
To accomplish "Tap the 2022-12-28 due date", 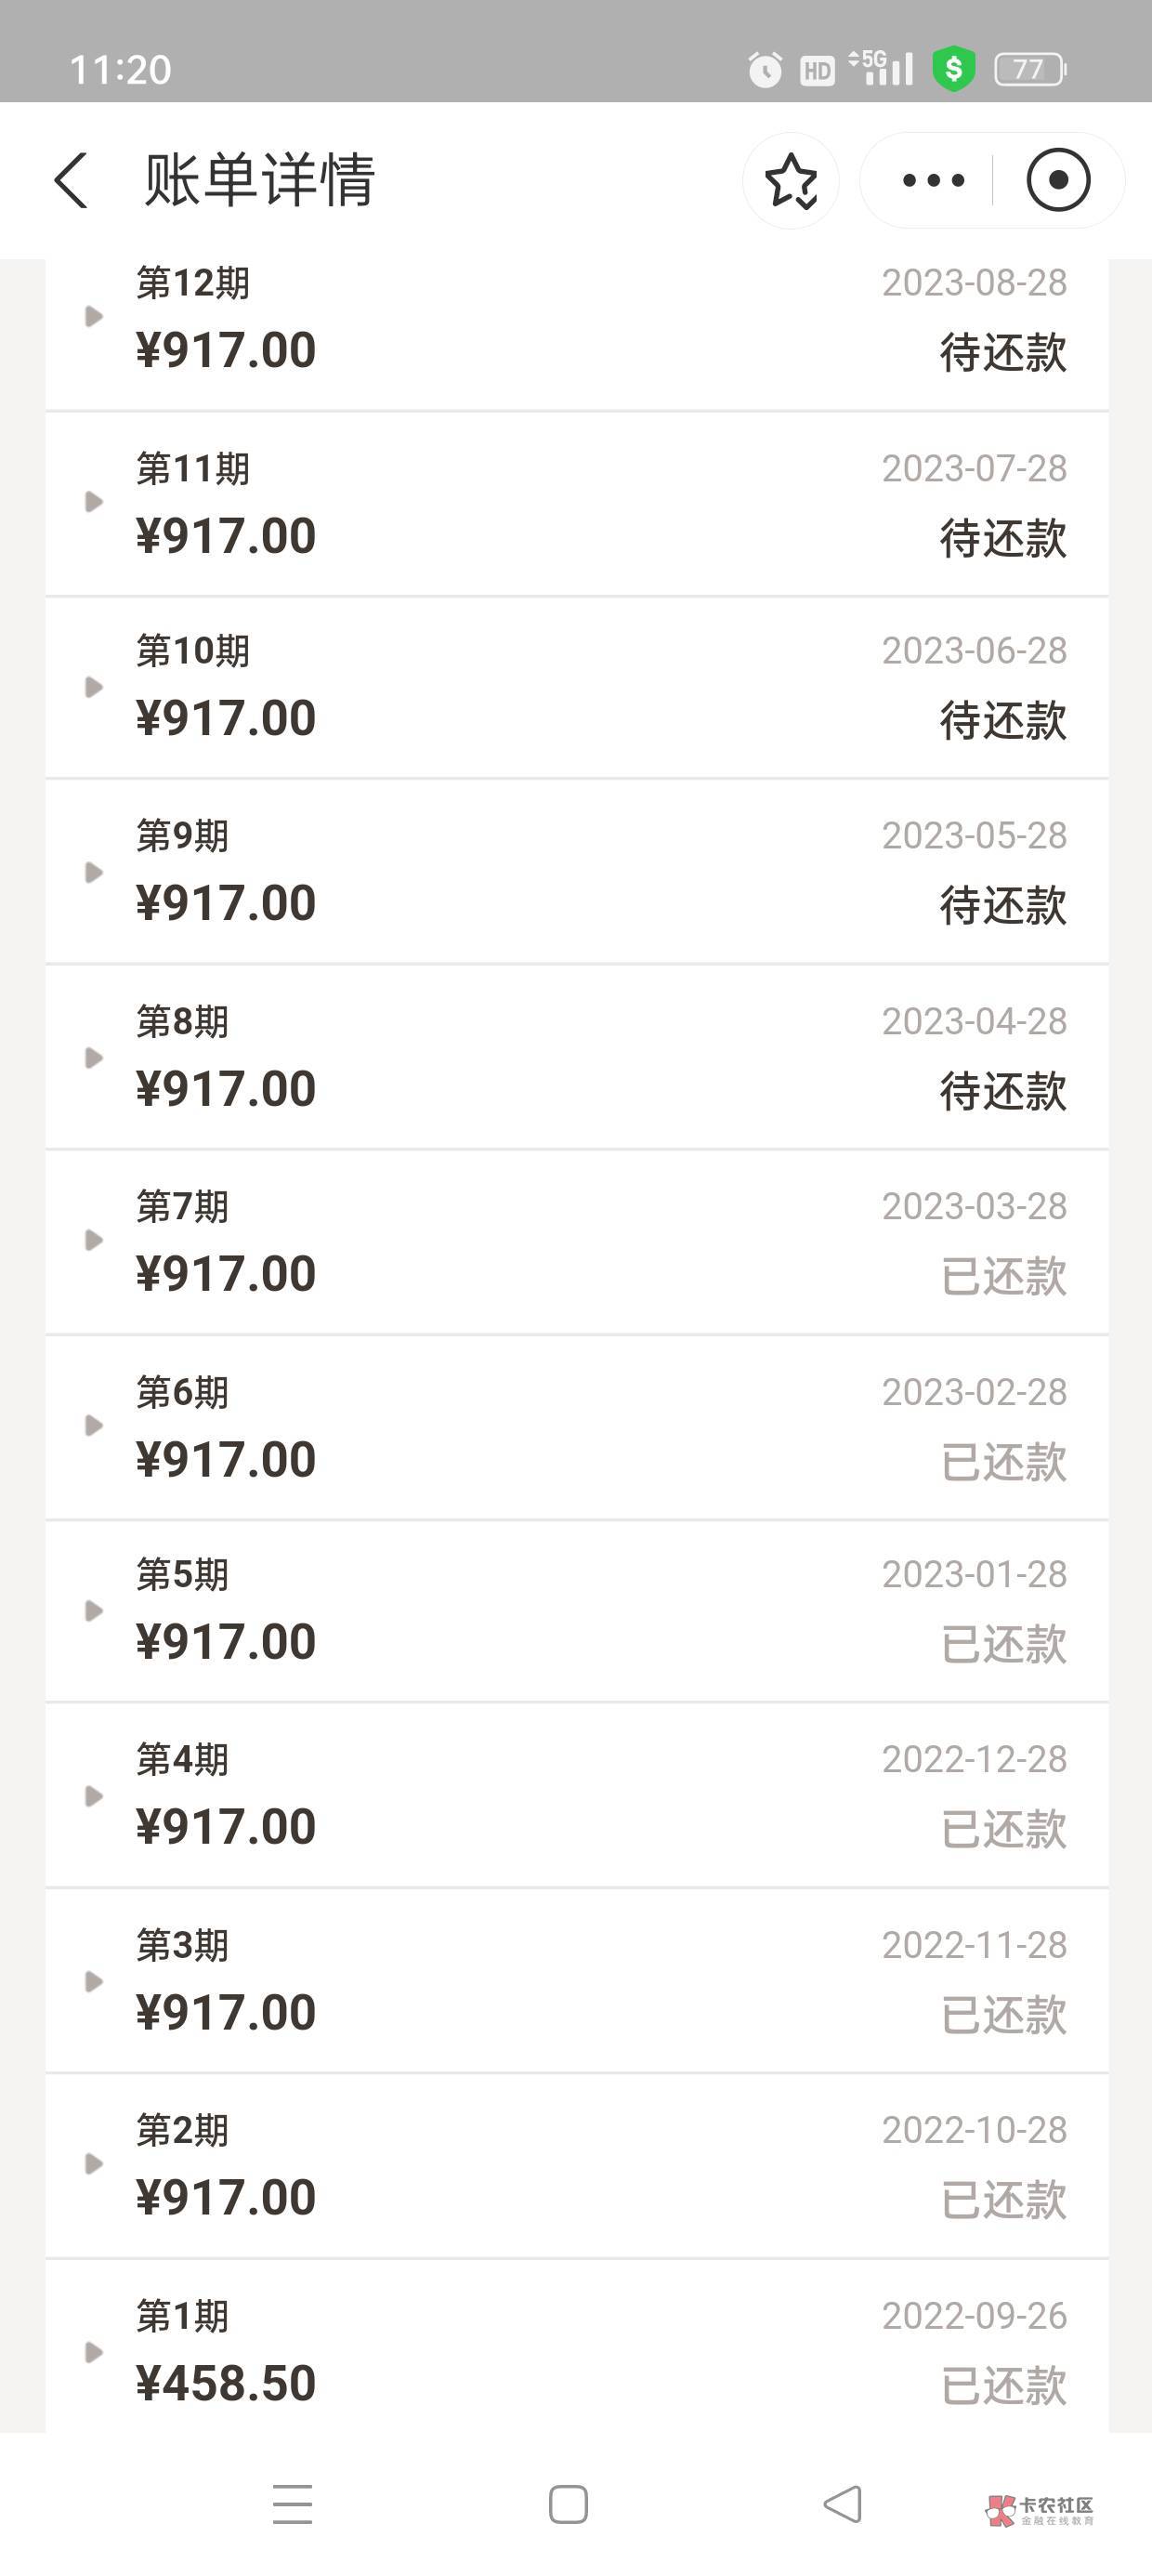I will tap(974, 1759).
